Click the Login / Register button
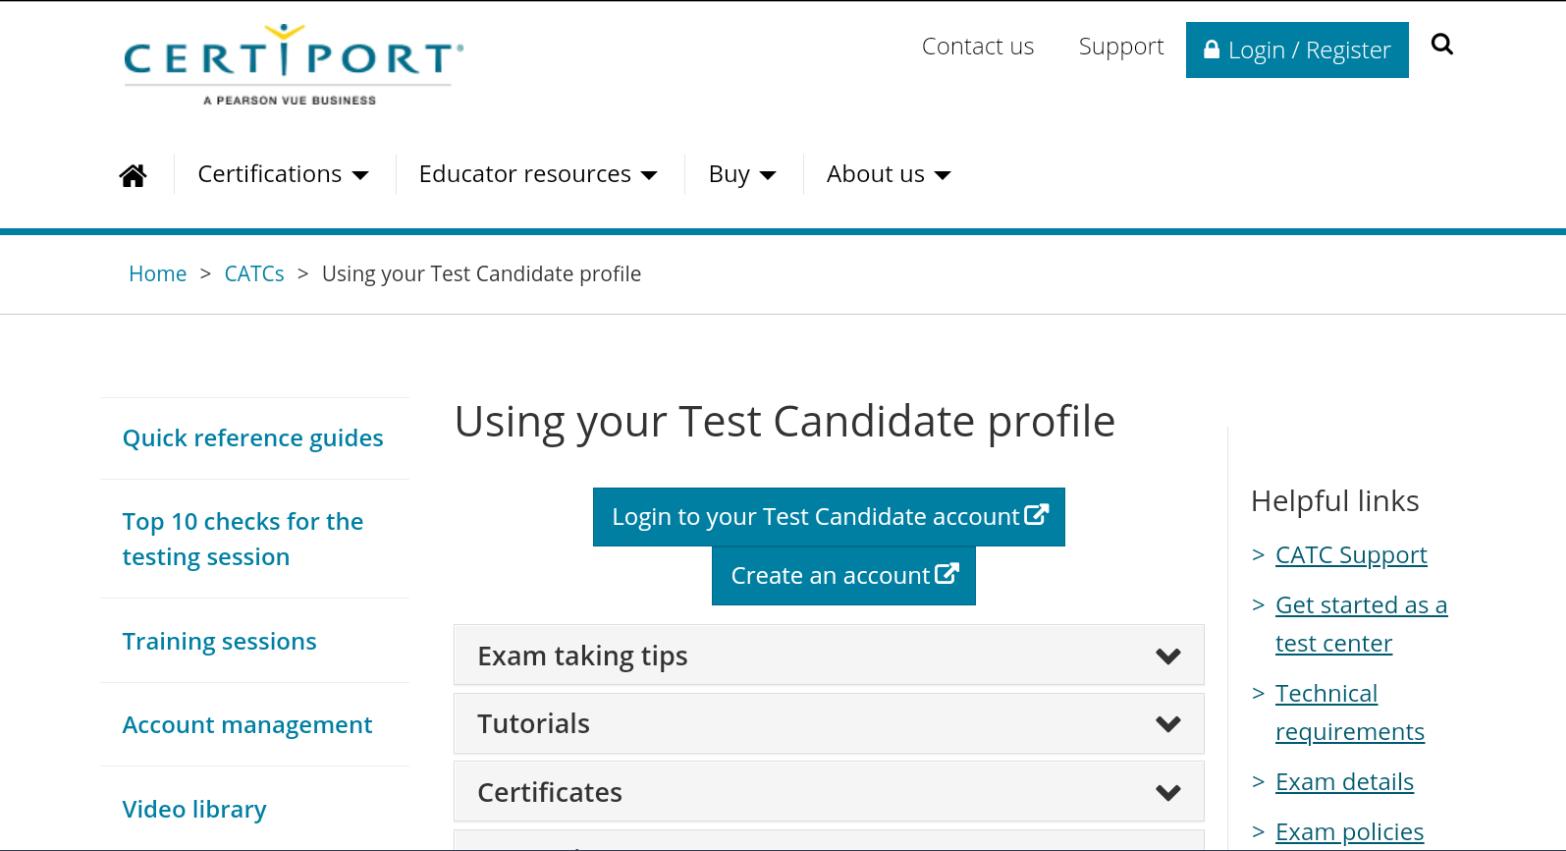Image resolution: width=1566 pixels, height=851 pixels. [1297, 50]
